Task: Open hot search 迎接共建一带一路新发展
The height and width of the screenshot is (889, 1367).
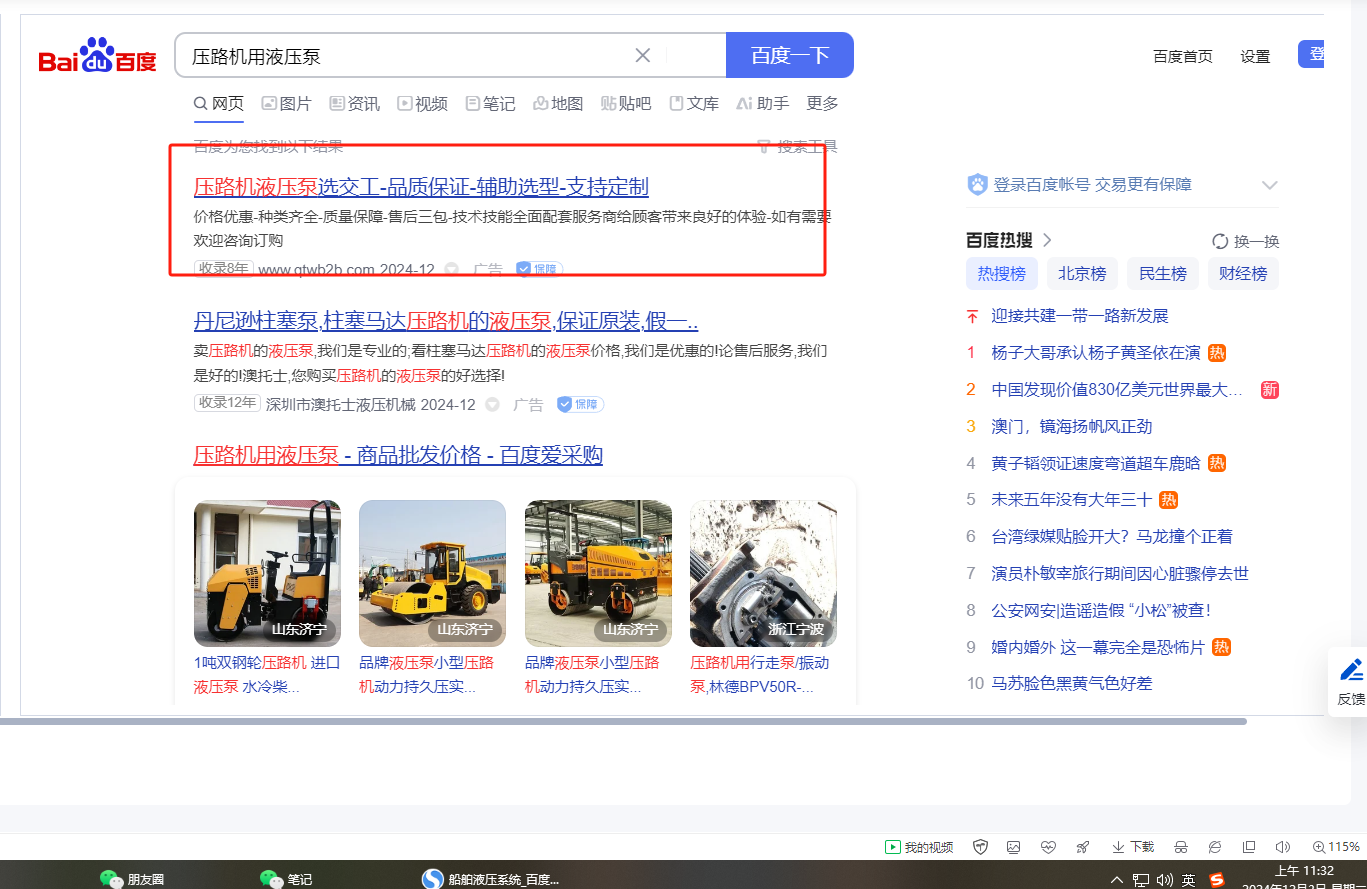Action: (x=1080, y=316)
